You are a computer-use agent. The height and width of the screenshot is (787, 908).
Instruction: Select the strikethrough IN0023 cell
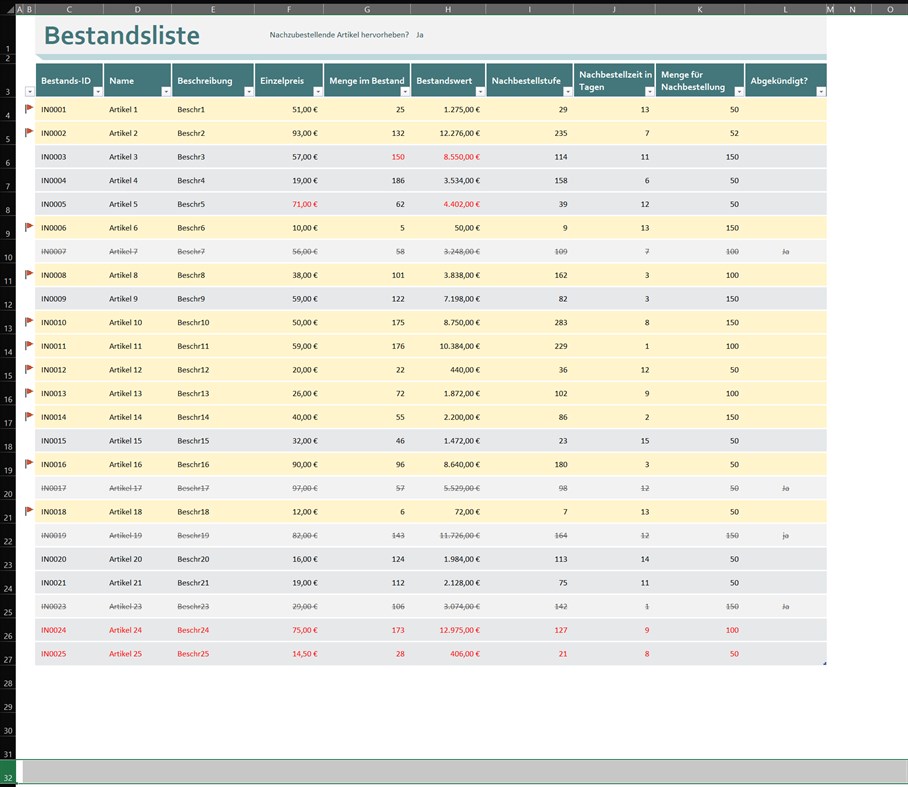(x=69, y=607)
